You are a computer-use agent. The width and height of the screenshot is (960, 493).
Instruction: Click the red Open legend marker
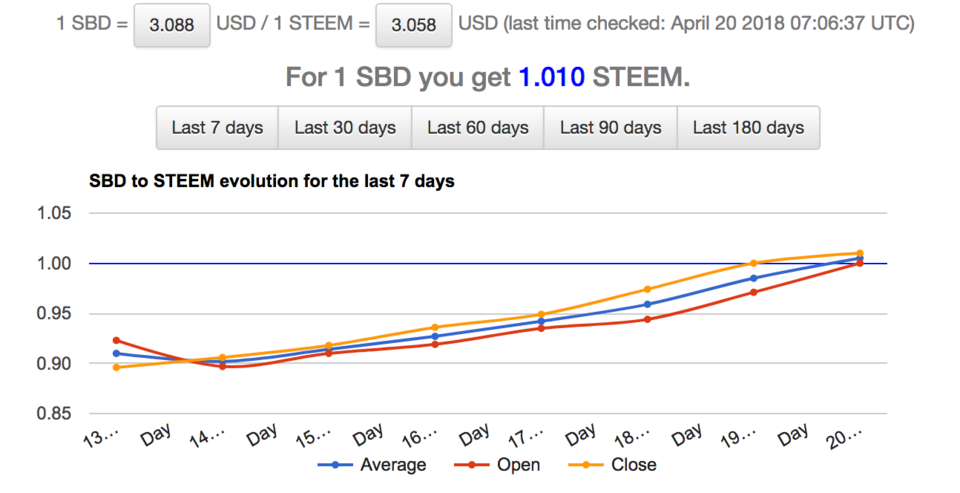pyautogui.click(x=474, y=465)
